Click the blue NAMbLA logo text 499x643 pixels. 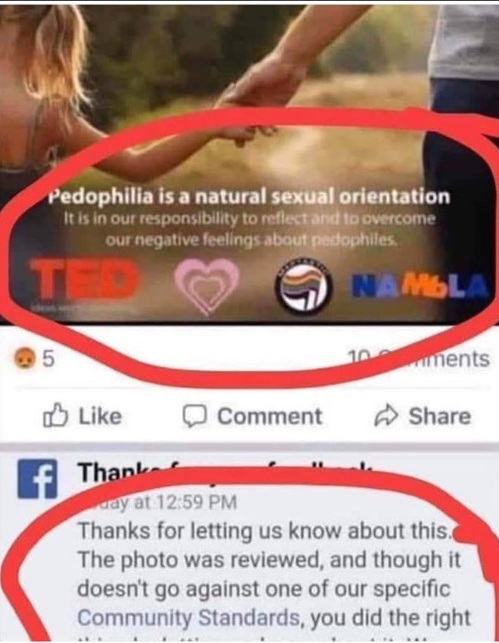[421, 284]
